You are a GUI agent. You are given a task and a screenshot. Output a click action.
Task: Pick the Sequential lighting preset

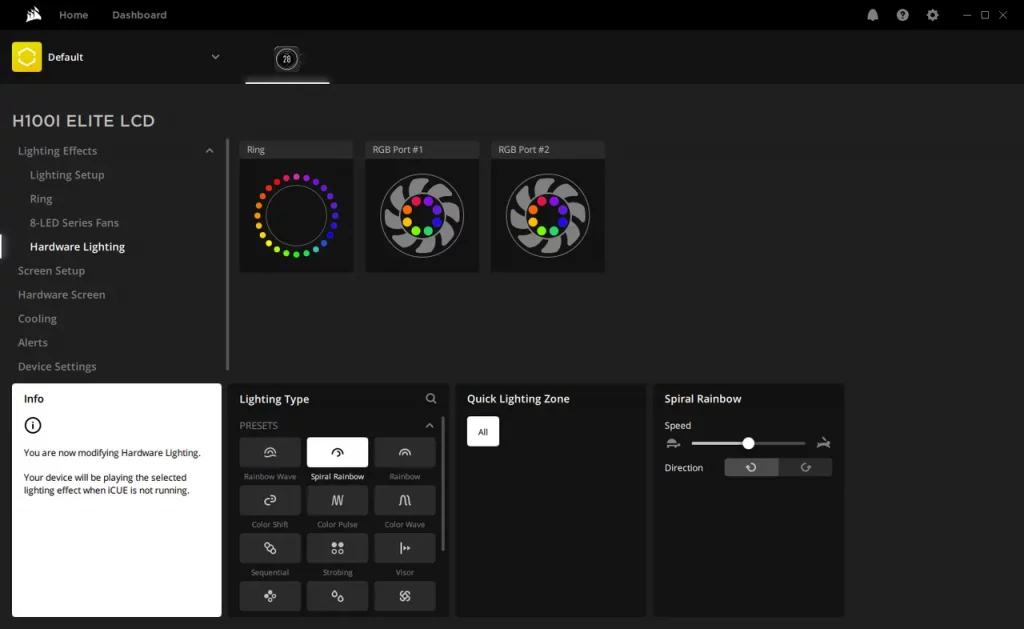pos(270,548)
